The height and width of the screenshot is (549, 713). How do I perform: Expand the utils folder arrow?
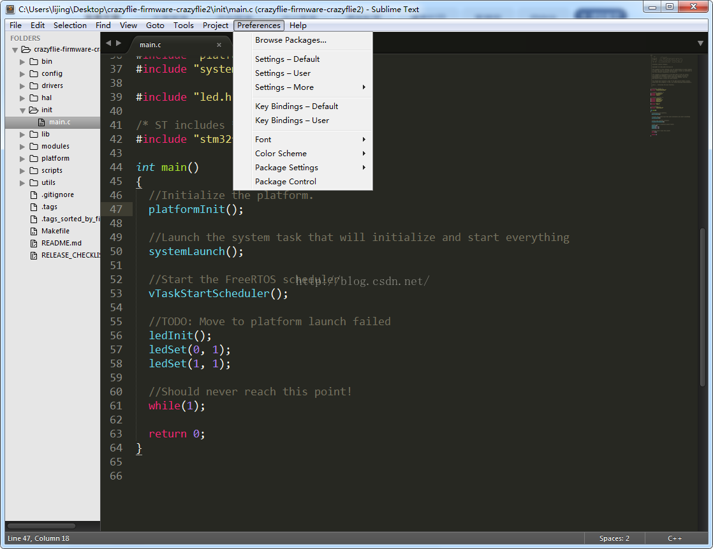[x=22, y=183]
